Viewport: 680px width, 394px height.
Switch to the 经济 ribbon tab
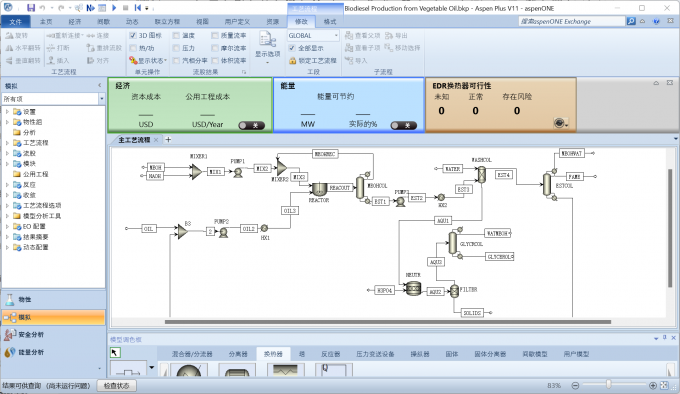click(x=75, y=22)
